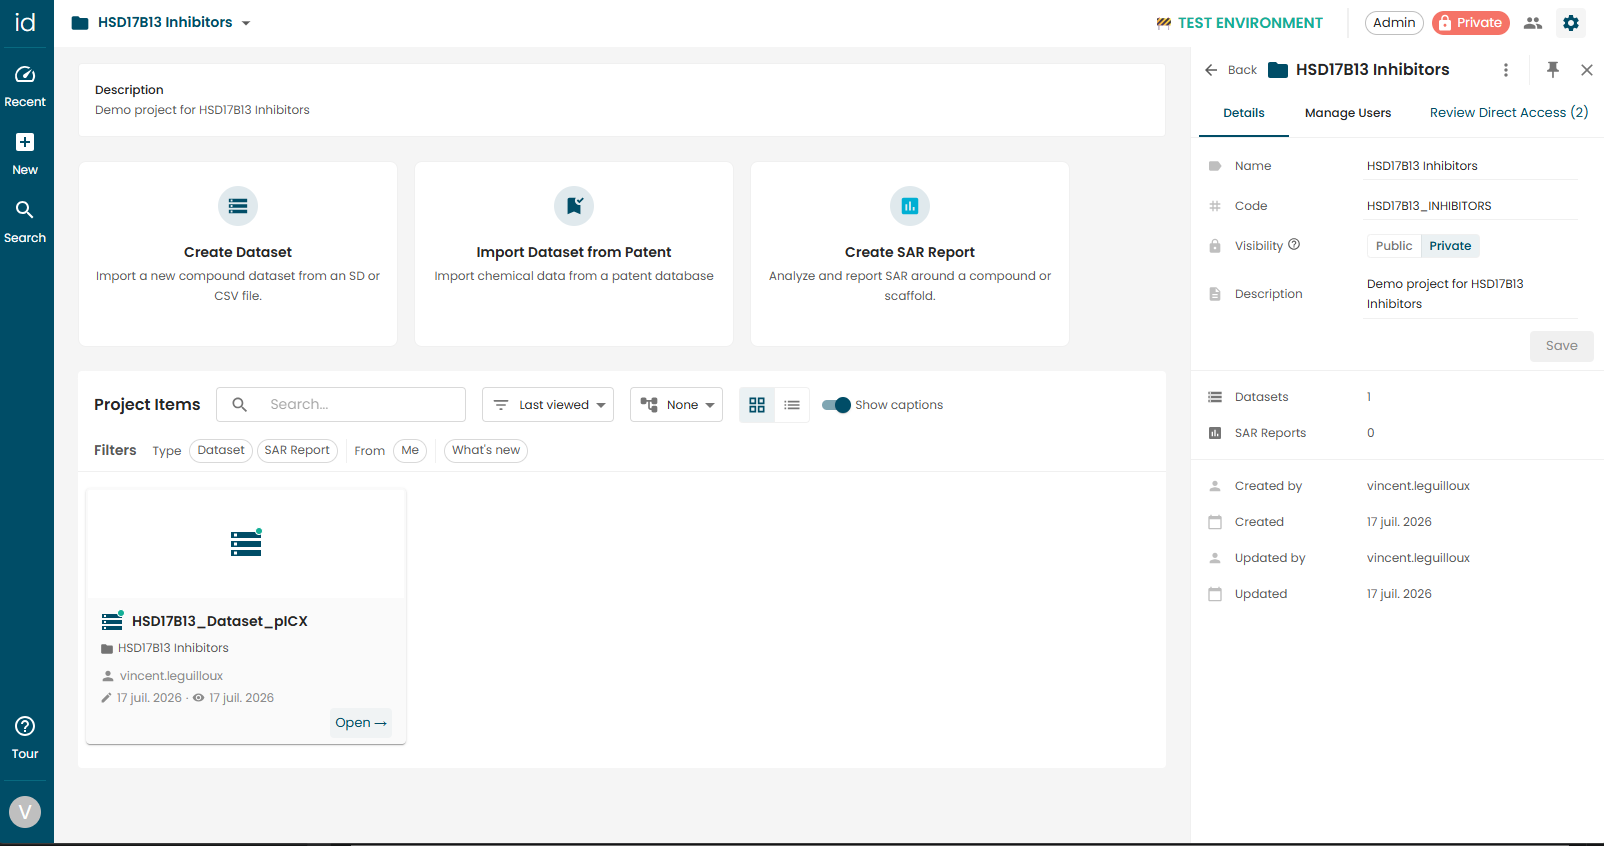Toggle the Show captions switch
The height and width of the screenshot is (846, 1604).
836,405
